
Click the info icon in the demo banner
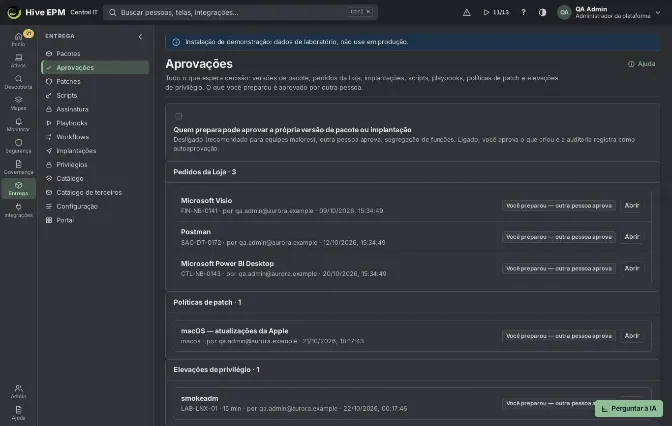point(176,42)
